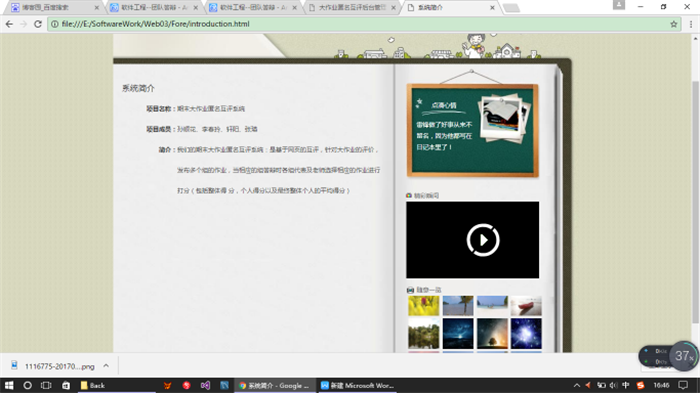Open the blue square app icon on taskbar
This screenshot has width=700, height=393.
tap(224, 385)
